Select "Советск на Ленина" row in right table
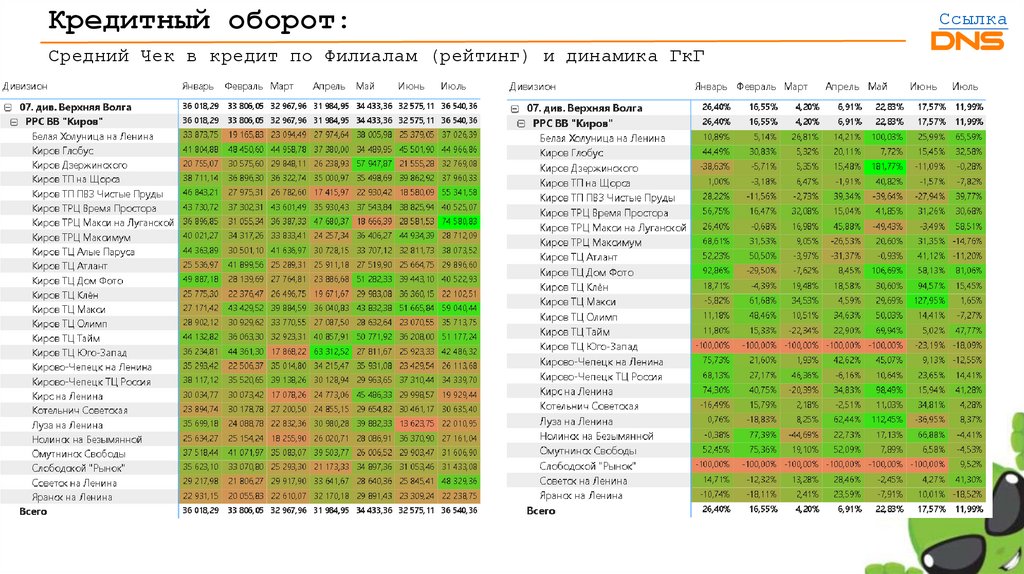Viewport: 1024px width, 574px height. click(746, 481)
